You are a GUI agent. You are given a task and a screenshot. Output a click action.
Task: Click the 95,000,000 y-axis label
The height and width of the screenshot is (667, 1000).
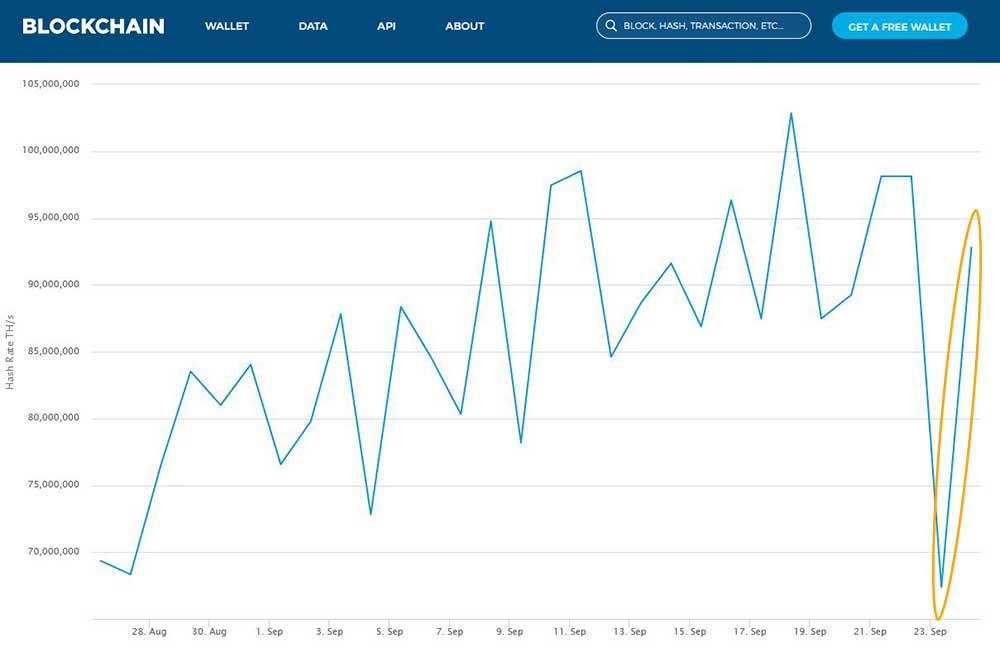point(54,217)
